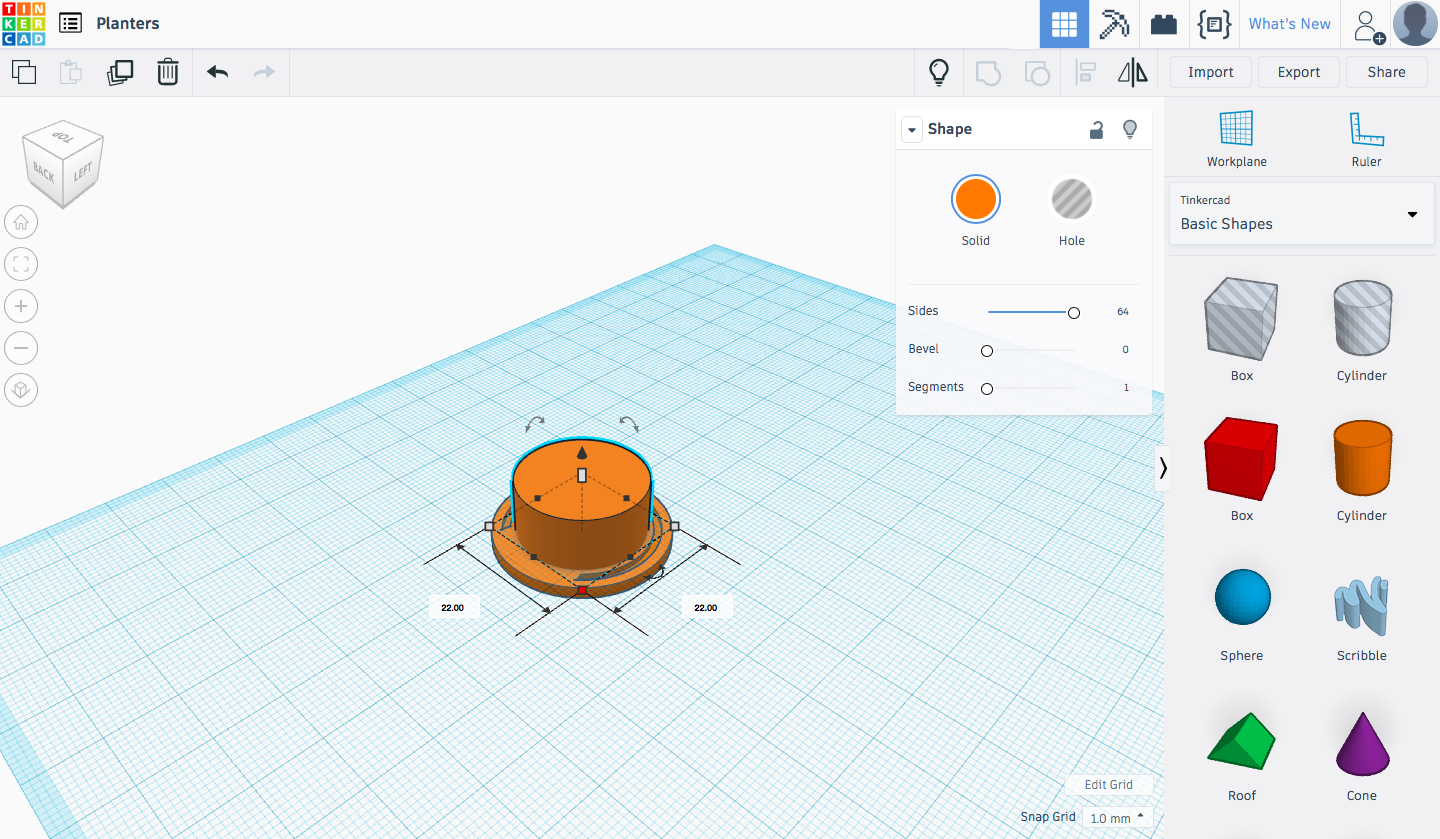Image resolution: width=1440 pixels, height=839 pixels.
Task: Zoom out with minus button
Action: (x=21, y=348)
